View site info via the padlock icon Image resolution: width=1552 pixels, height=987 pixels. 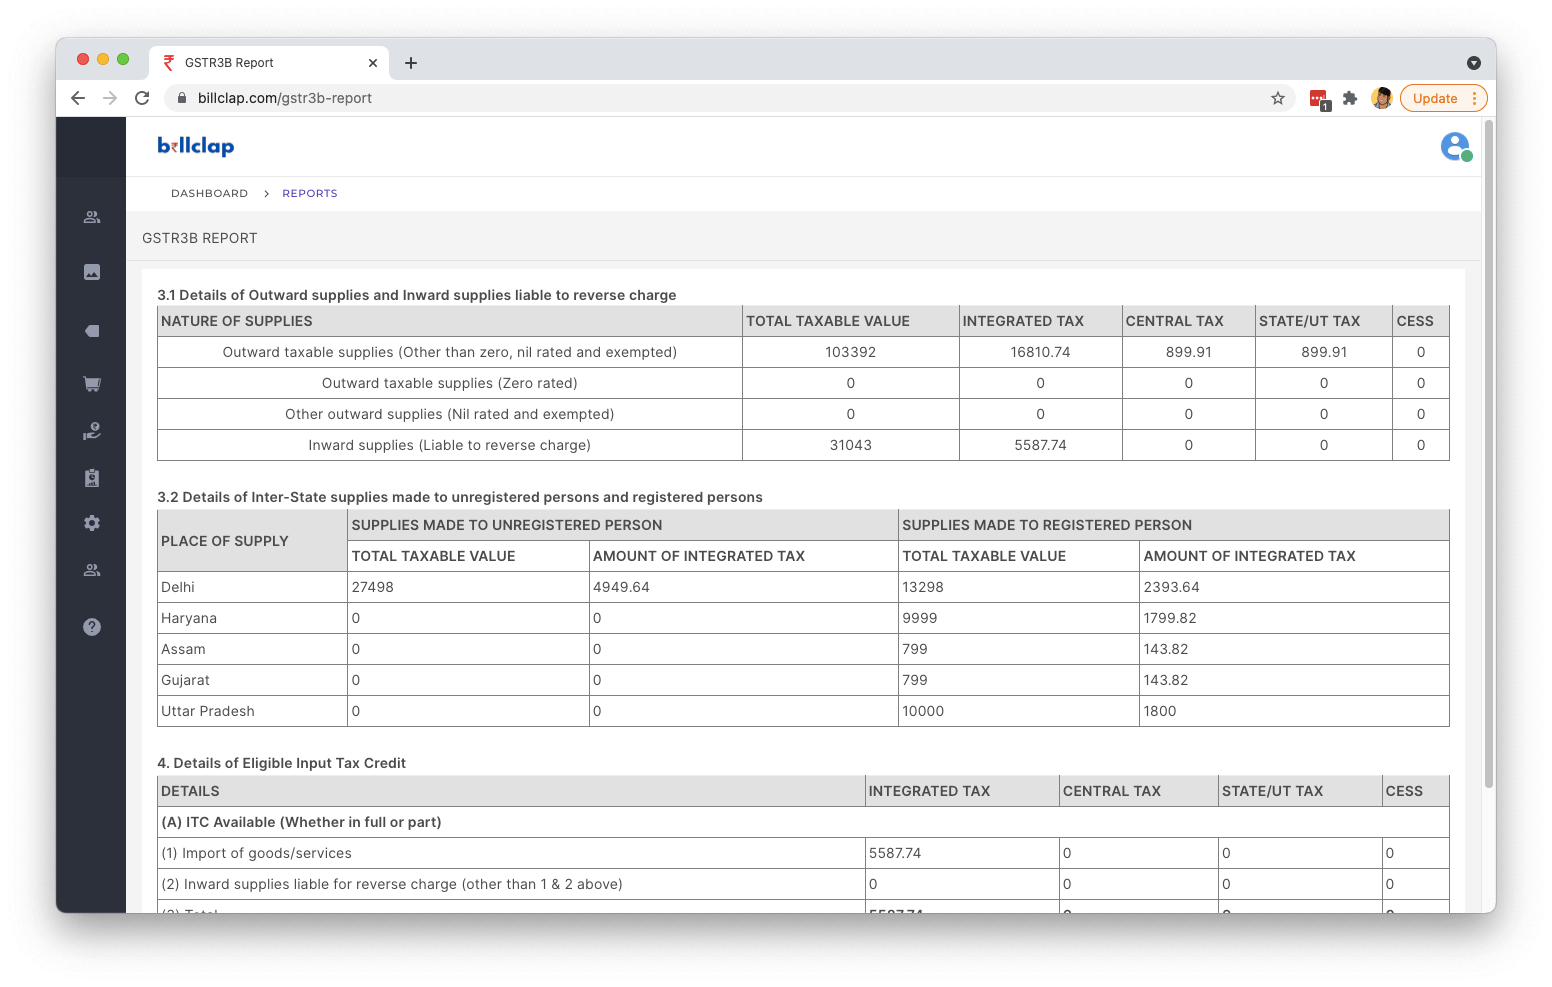[182, 98]
